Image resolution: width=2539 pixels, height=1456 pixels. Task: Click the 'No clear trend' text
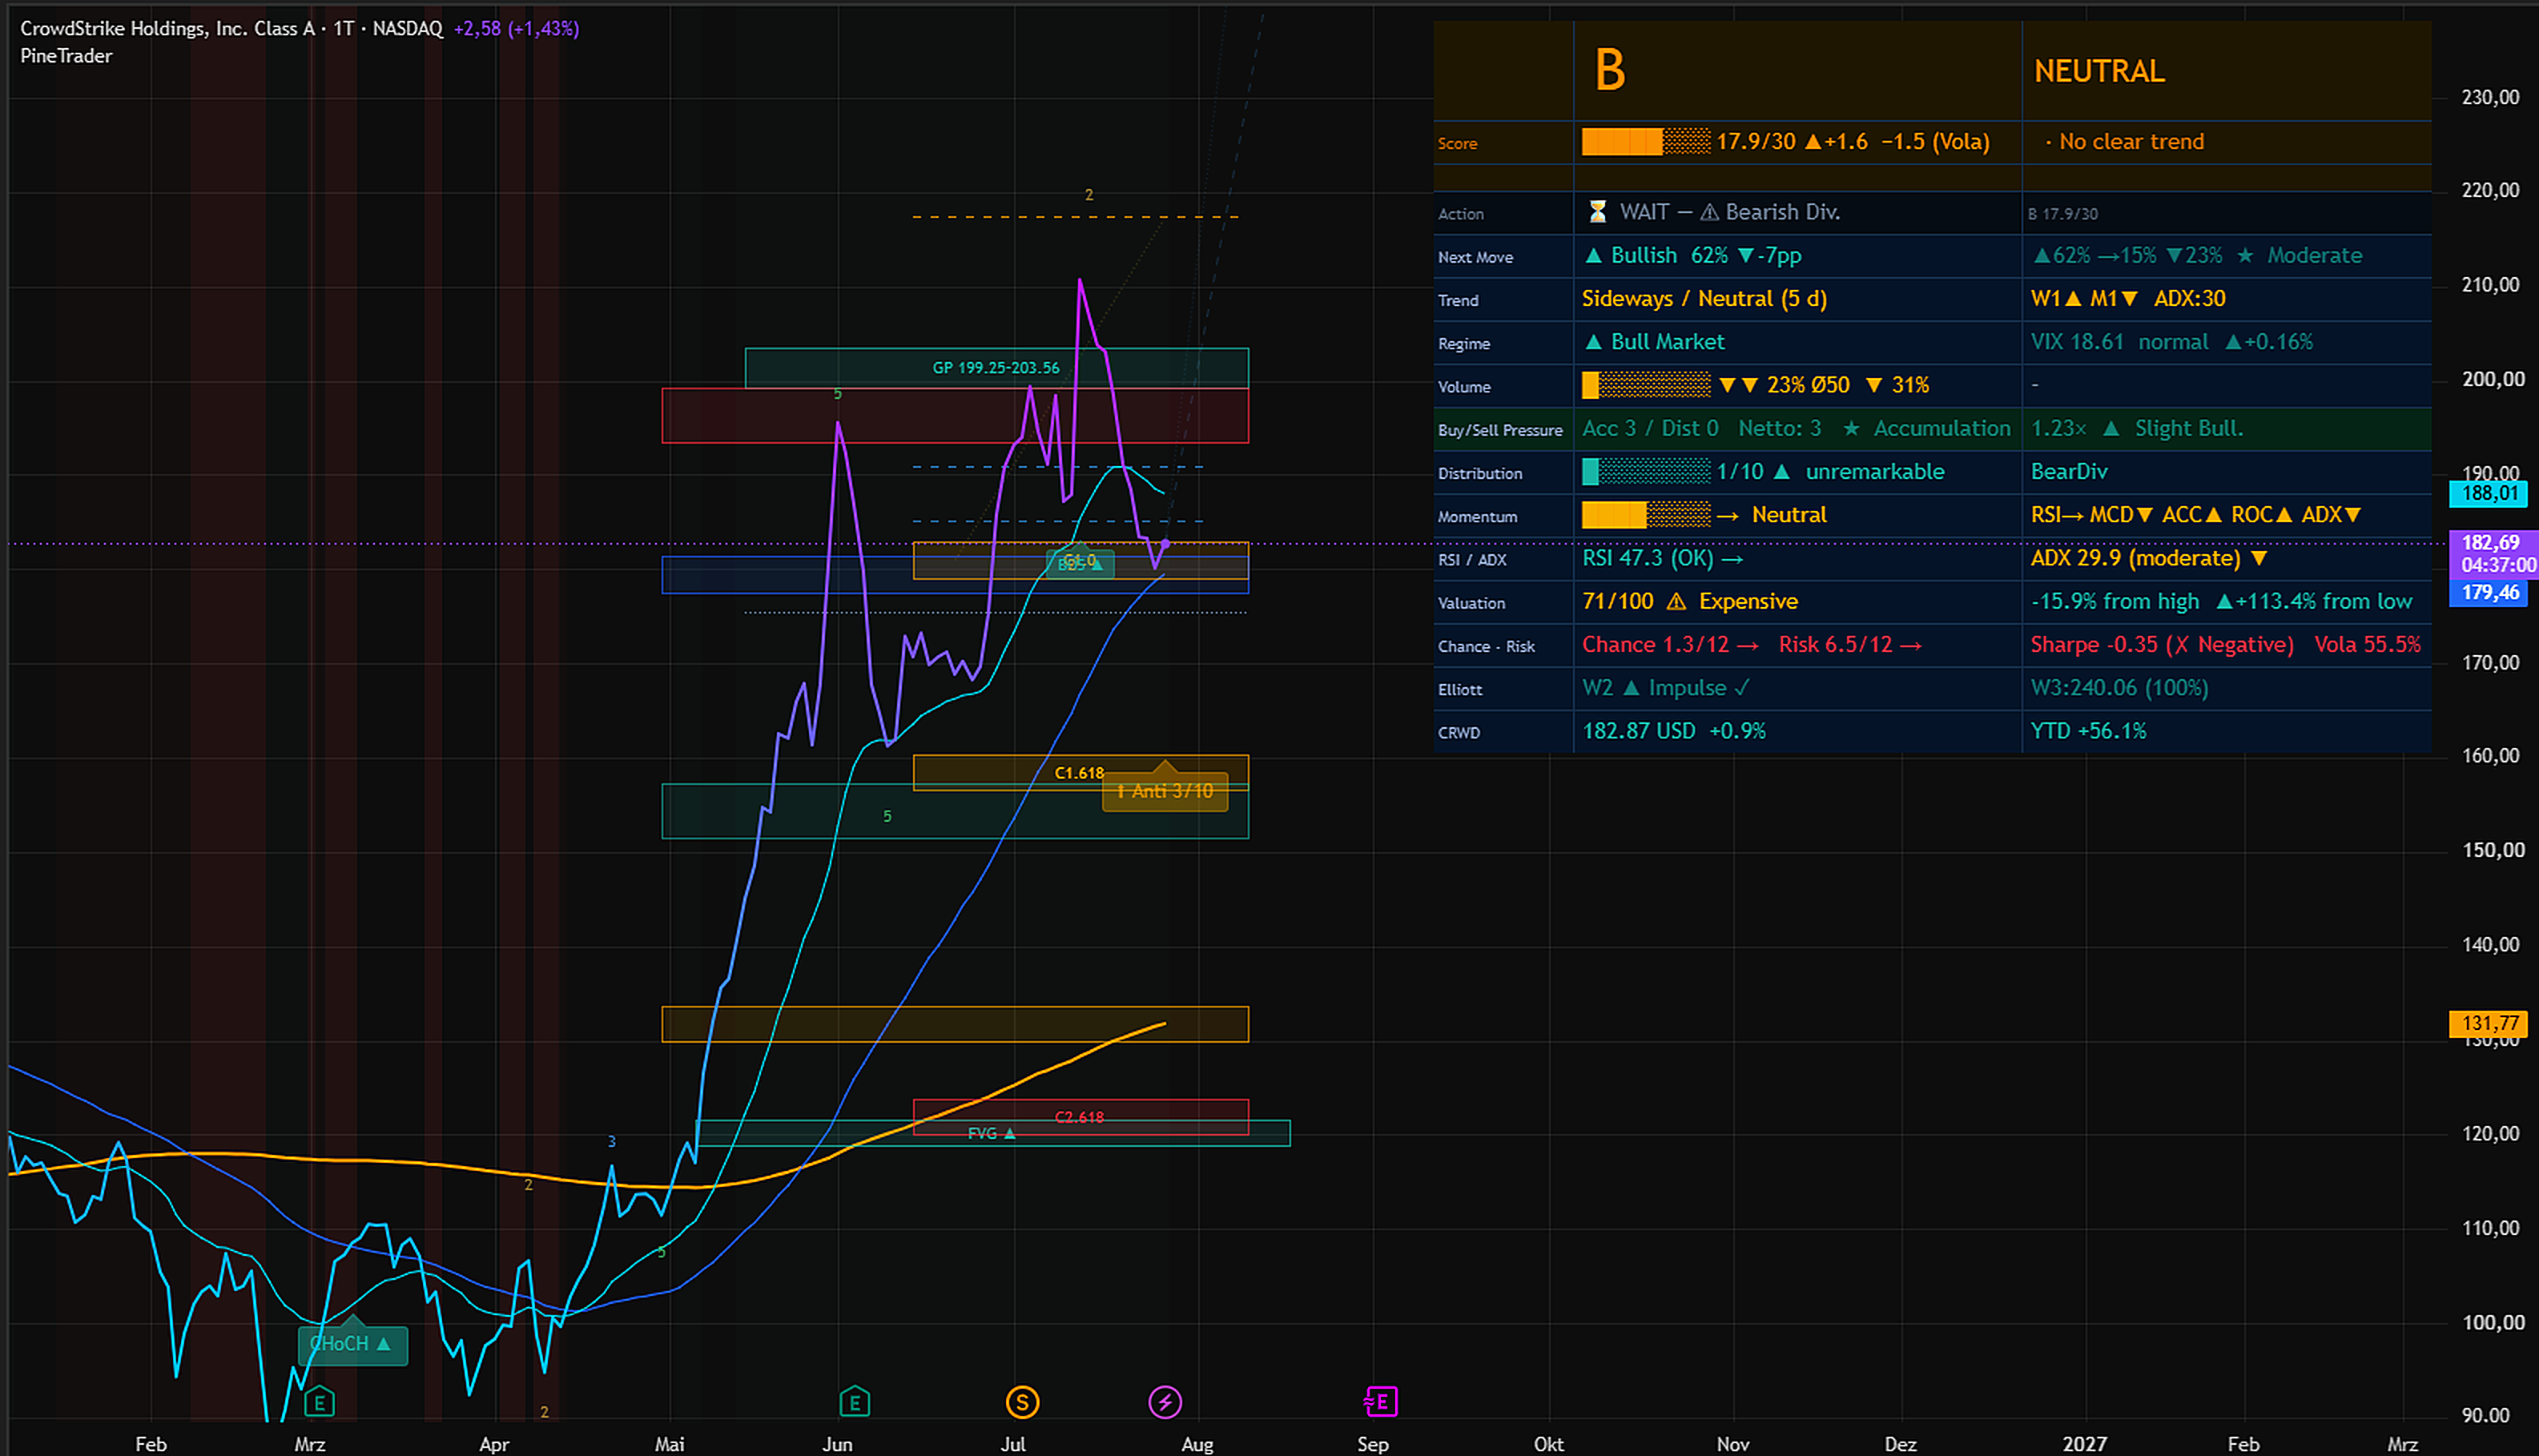[2131, 142]
